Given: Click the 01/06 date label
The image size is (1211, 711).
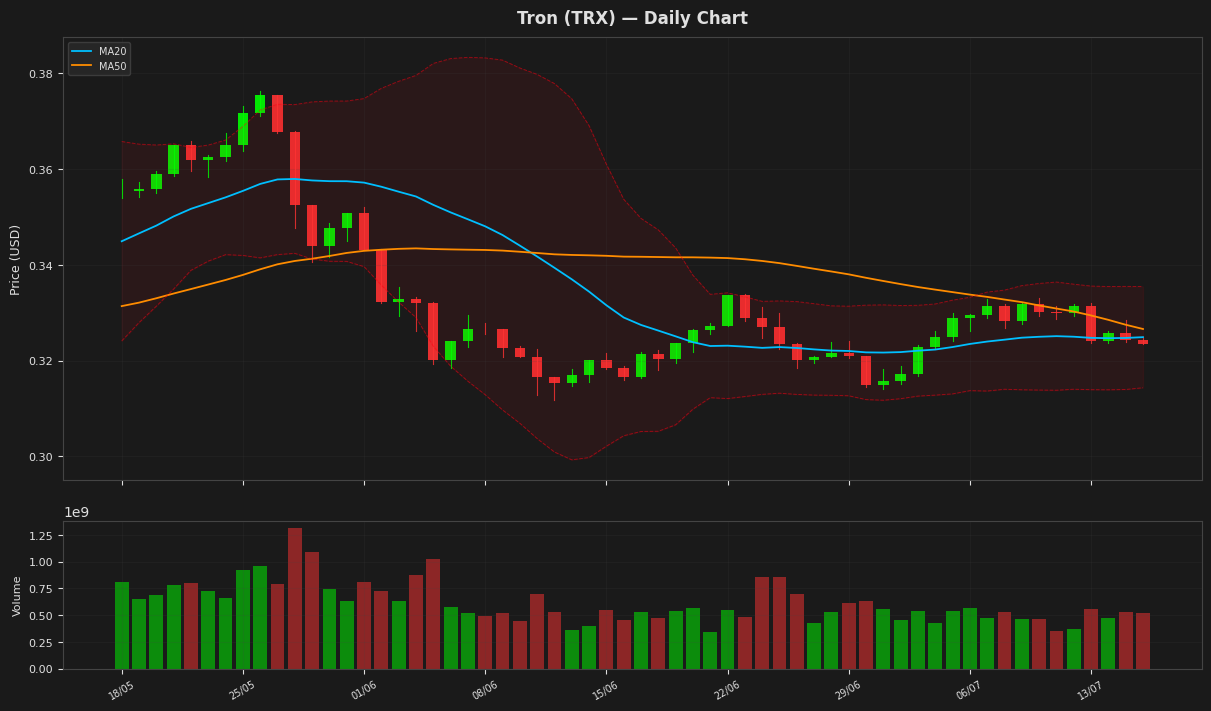Looking at the screenshot, I should [364, 690].
